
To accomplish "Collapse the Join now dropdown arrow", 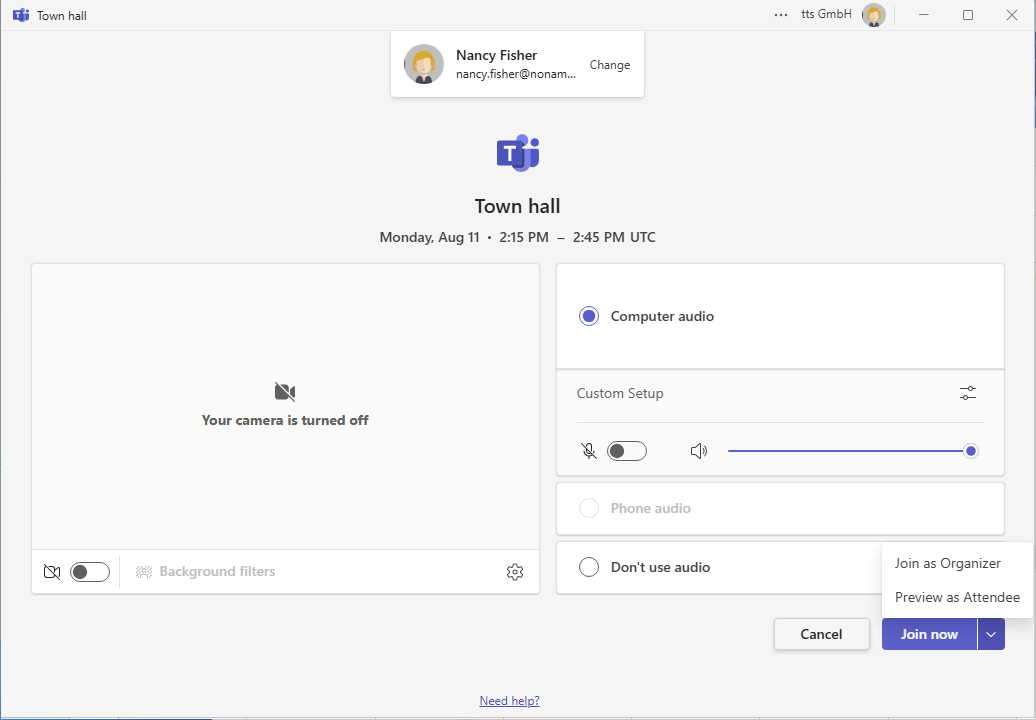I will [x=991, y=634].
